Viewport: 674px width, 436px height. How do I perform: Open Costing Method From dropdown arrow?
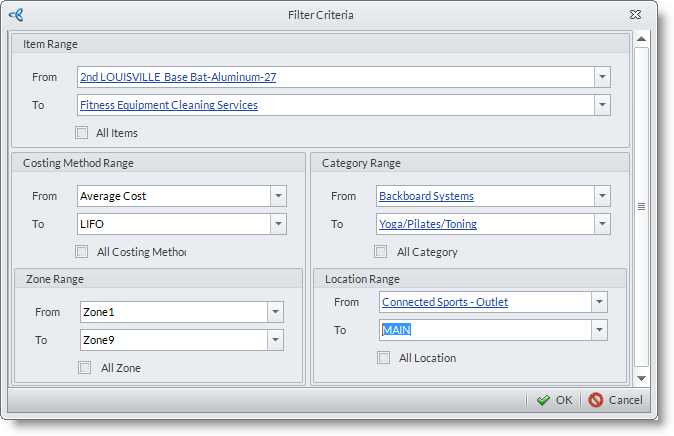click(x=278, y=196)
